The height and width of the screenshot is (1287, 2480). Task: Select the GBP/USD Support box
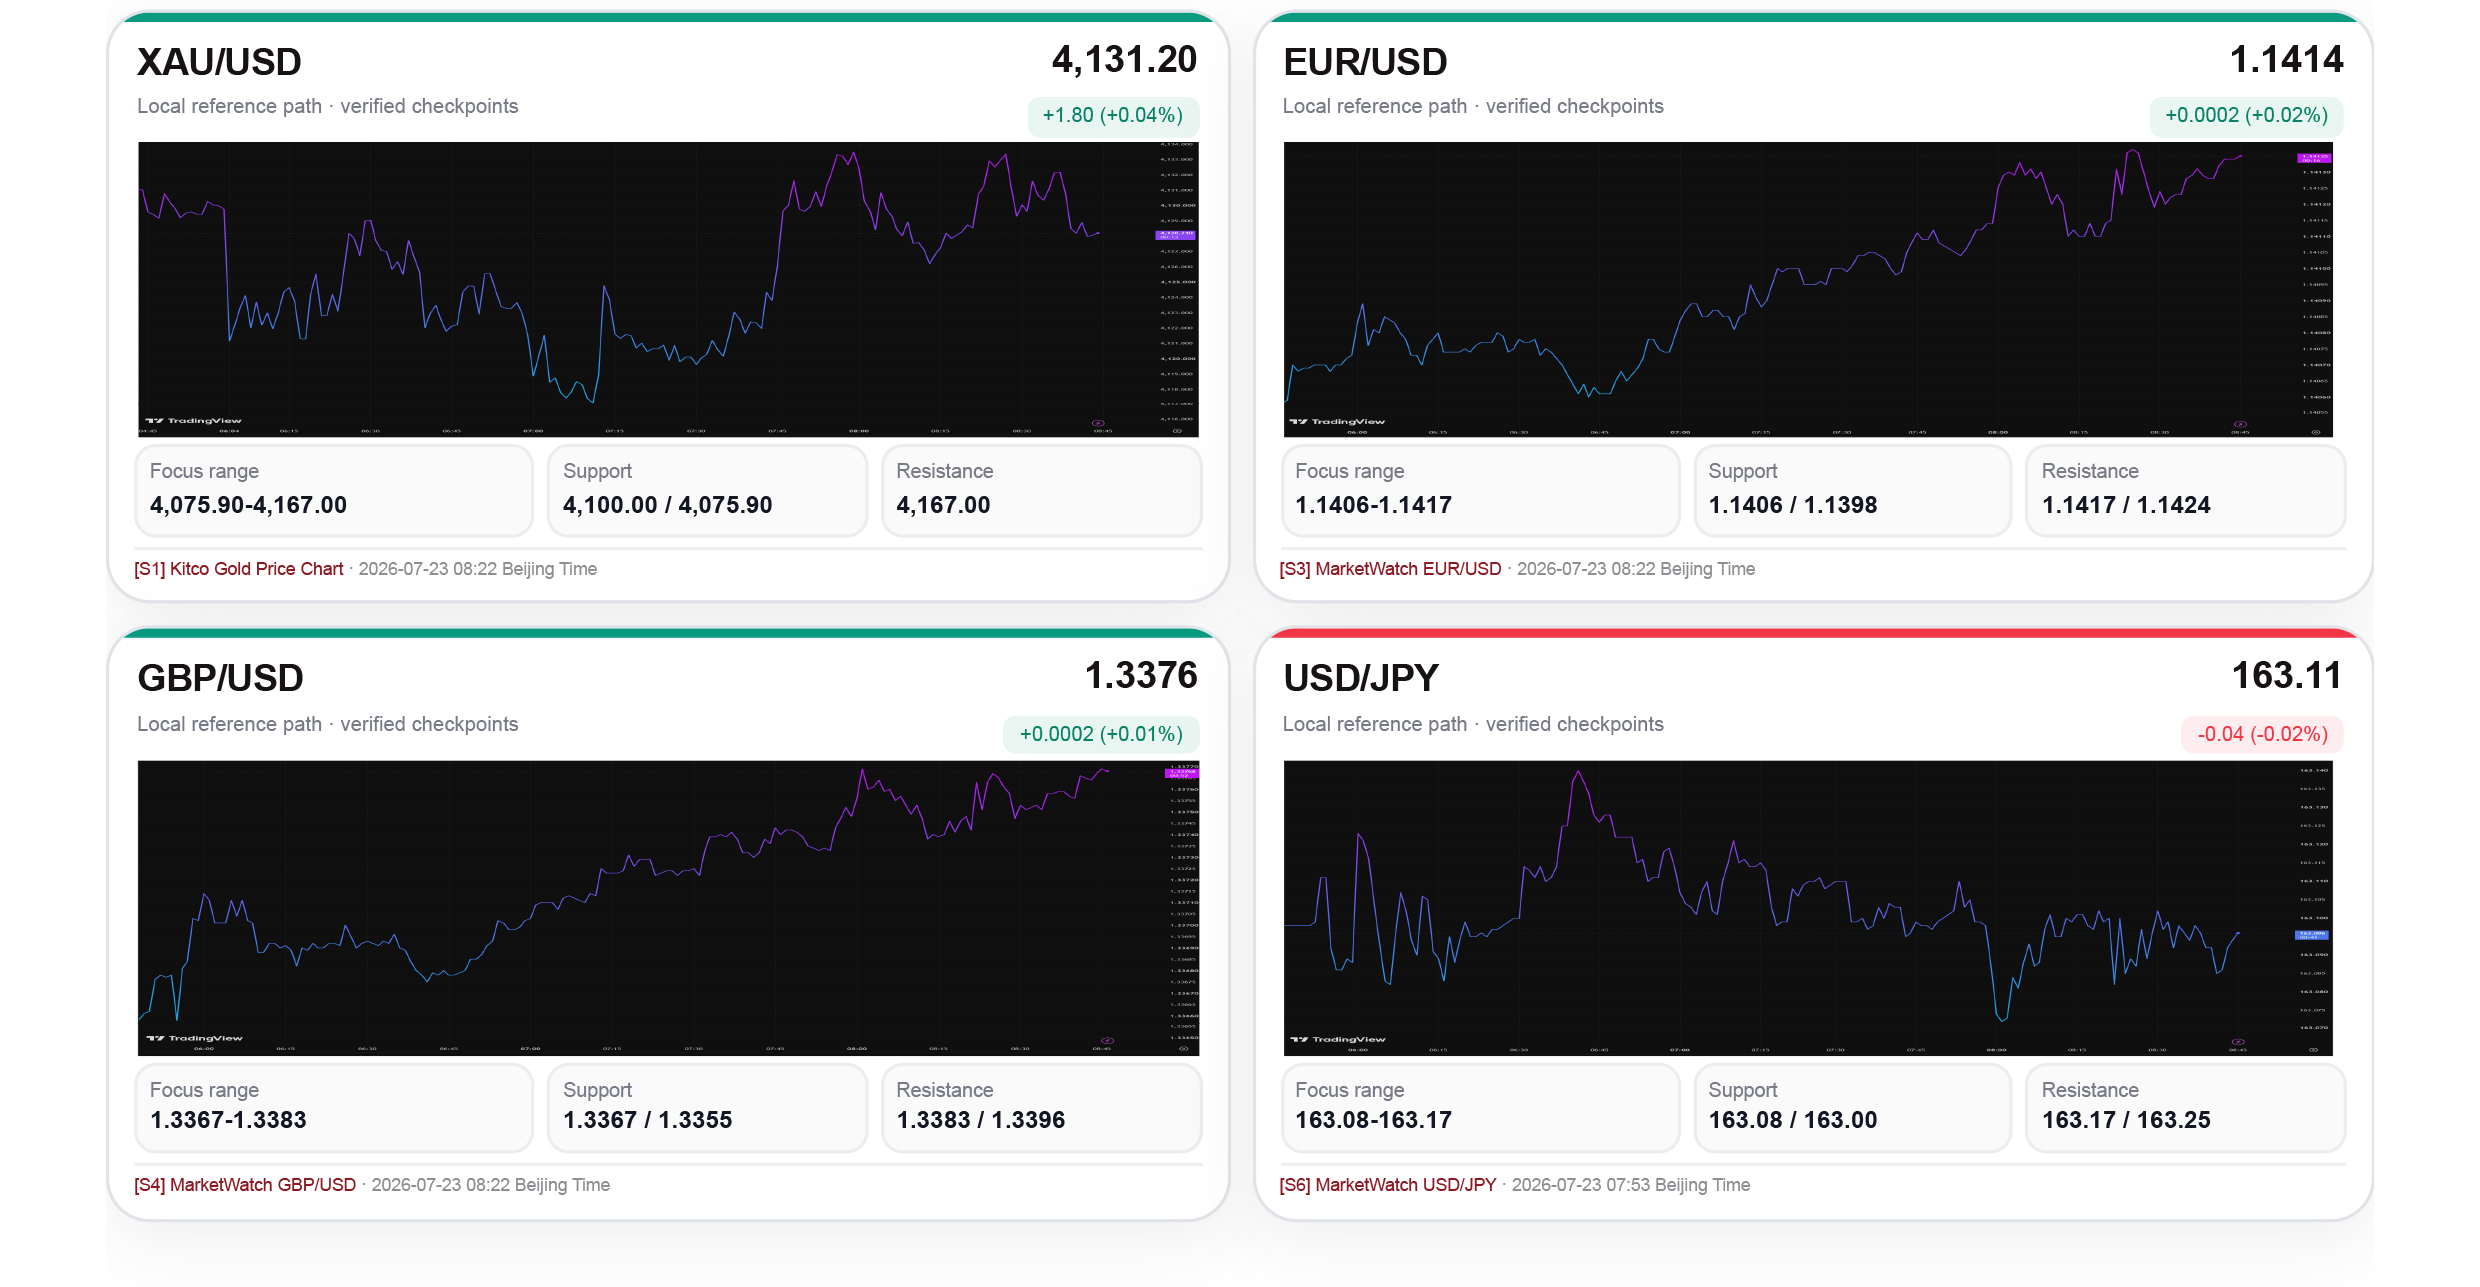[707, 1108]
